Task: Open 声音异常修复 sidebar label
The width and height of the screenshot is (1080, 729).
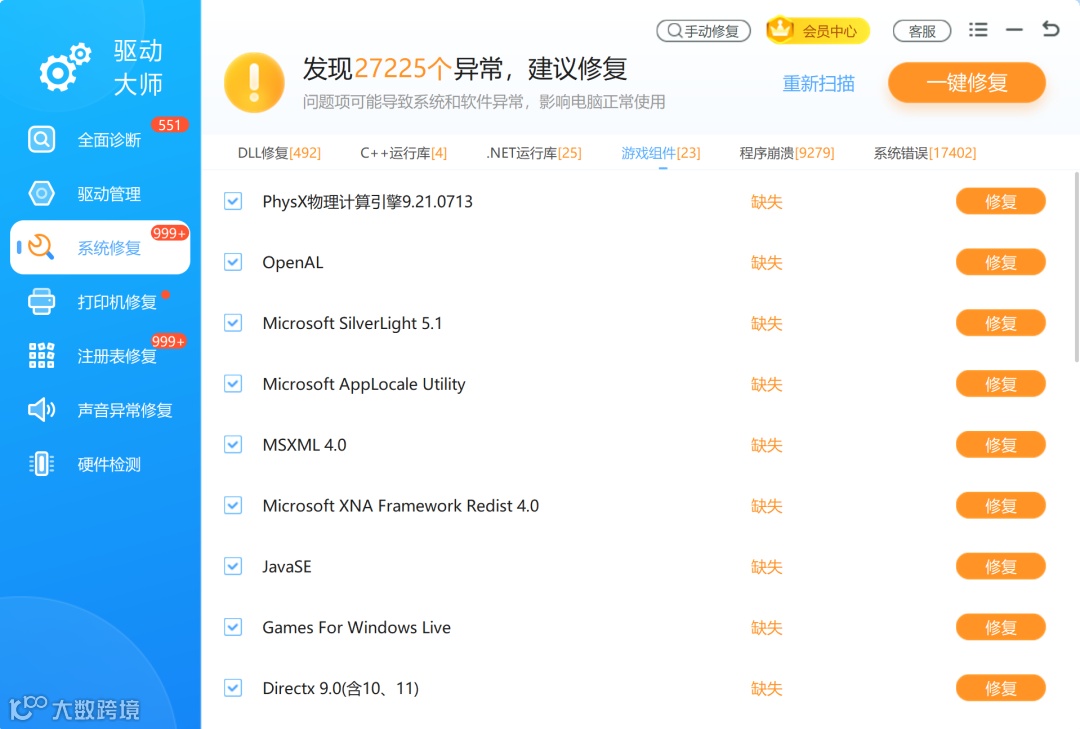Action: point(125,410)
